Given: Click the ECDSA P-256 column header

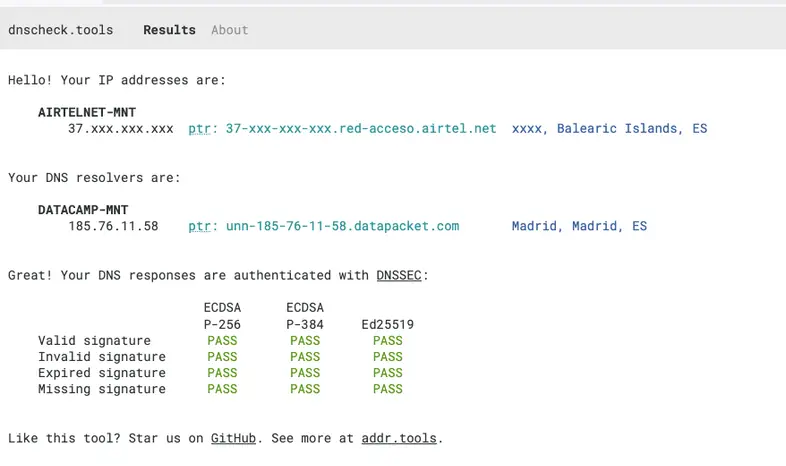Looking at the screenshot, I should [222, 316].
